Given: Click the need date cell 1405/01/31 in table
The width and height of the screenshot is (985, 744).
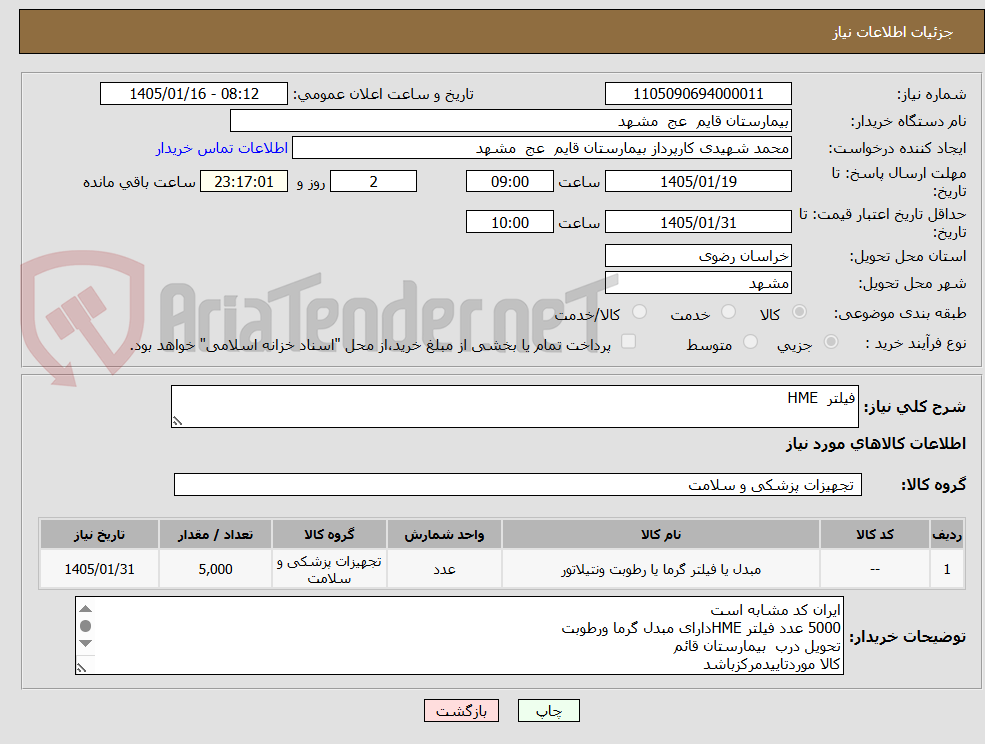Looking at the screenshot, I should pyautogui.click(x=99, y=569).
